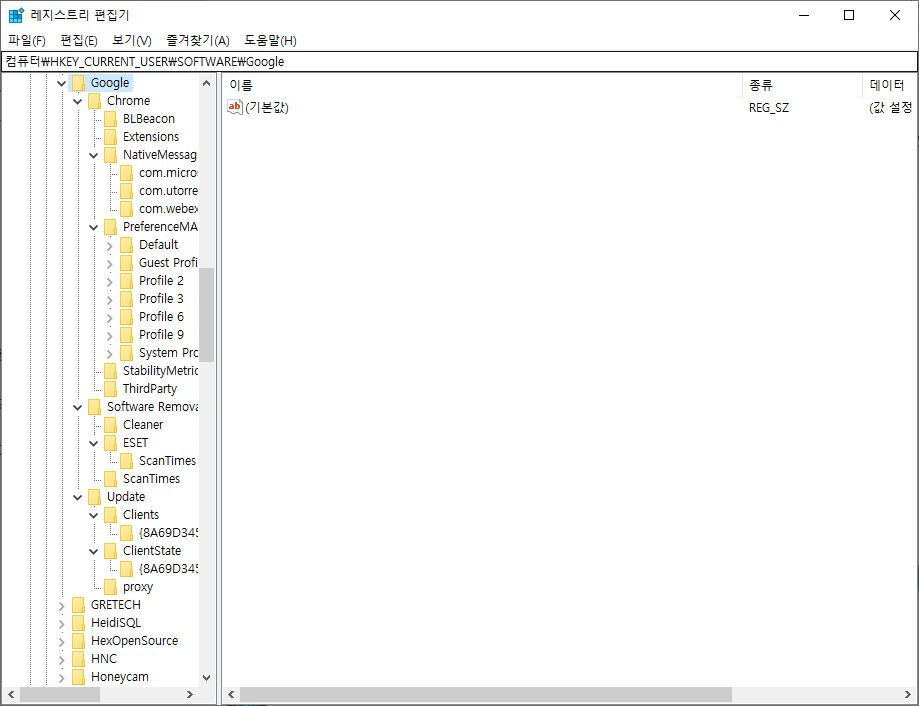Select the BLBeacon folder icon
Viewport: 919px width, 706px height.
(110, 119)
